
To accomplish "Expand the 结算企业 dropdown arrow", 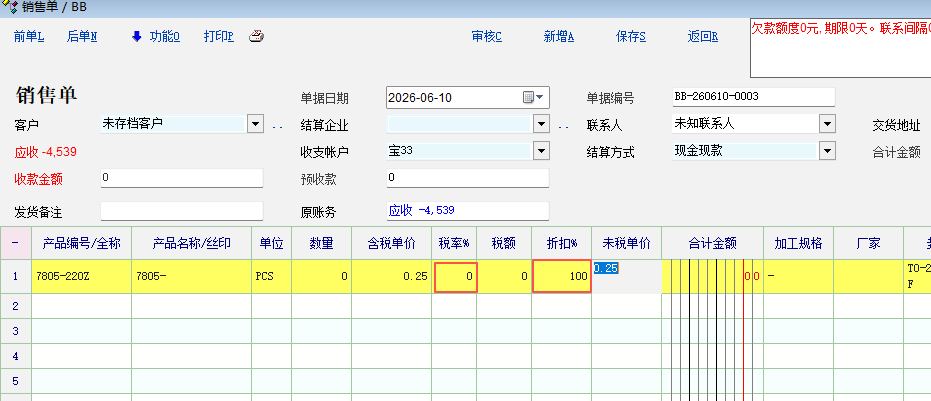I will click(x=541, y=124).
